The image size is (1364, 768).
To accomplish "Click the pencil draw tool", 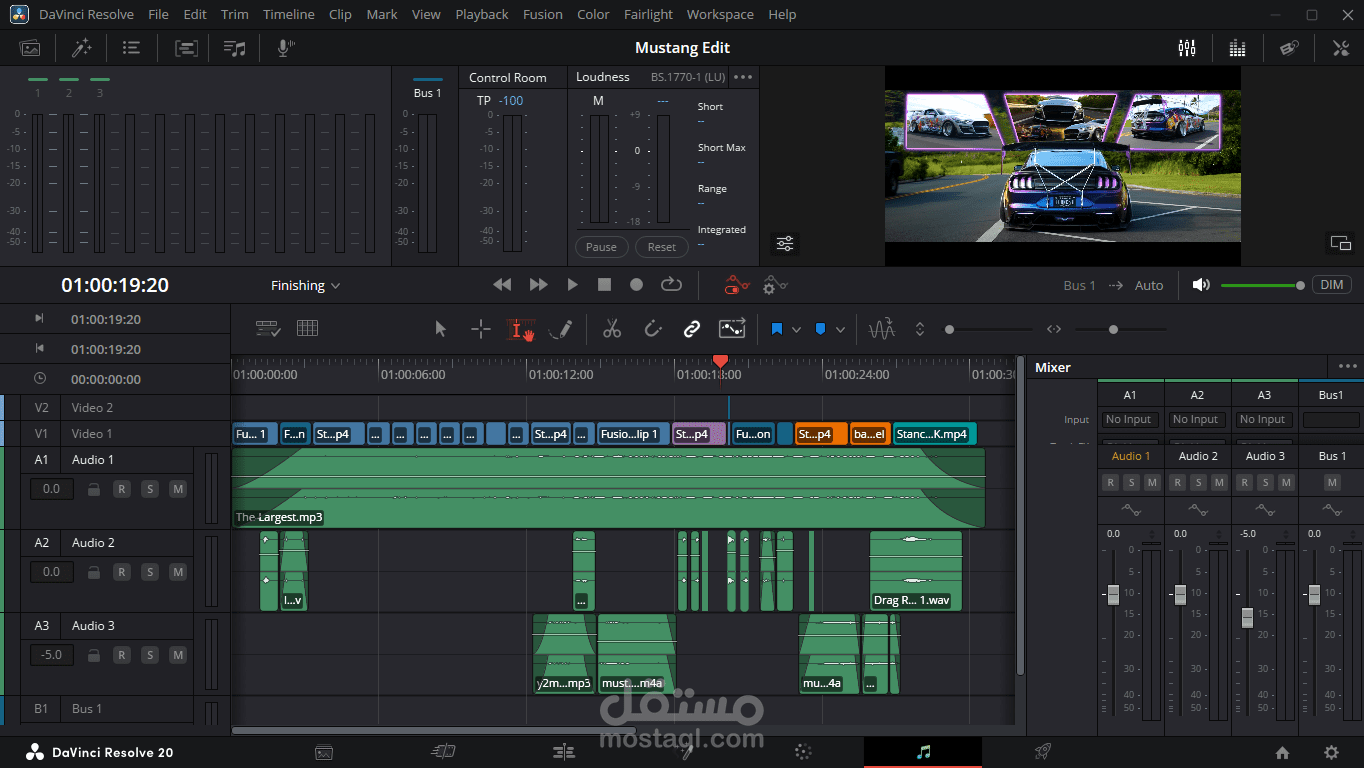I will (561, 329).
